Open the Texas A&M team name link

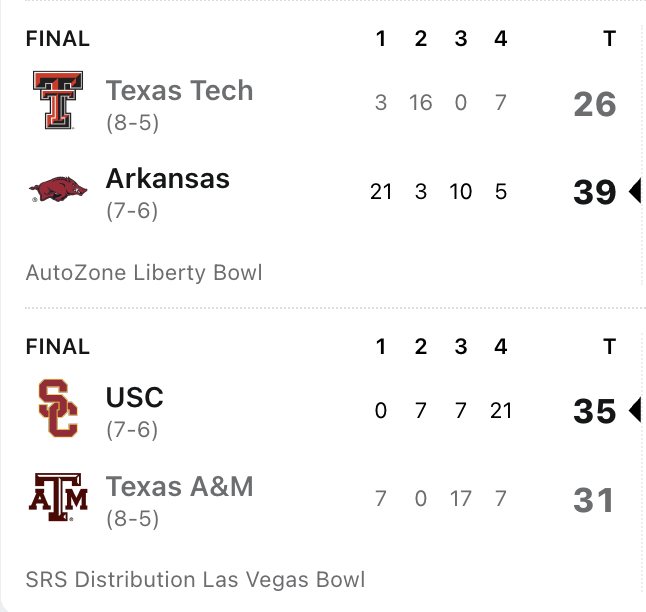pyautogui.click(x=179, y=486)
